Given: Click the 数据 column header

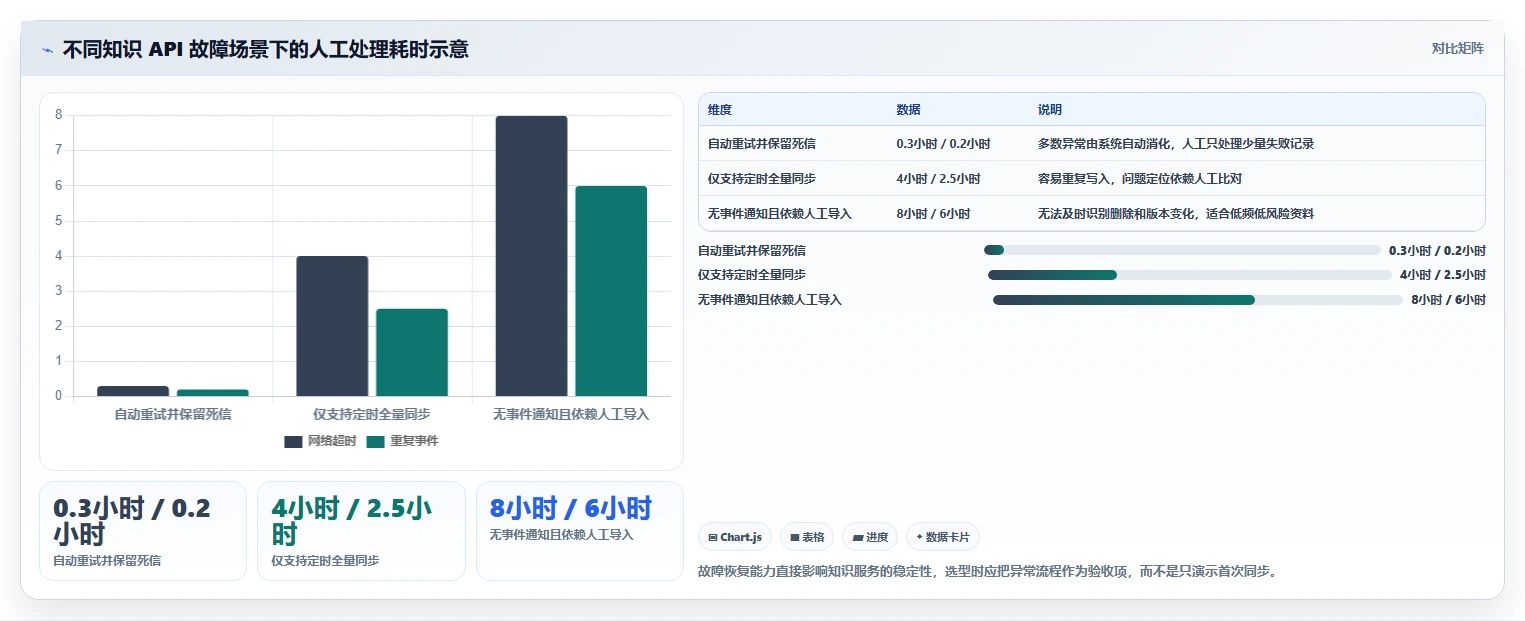Looking at the screenshot, I should tap(909, 110).
